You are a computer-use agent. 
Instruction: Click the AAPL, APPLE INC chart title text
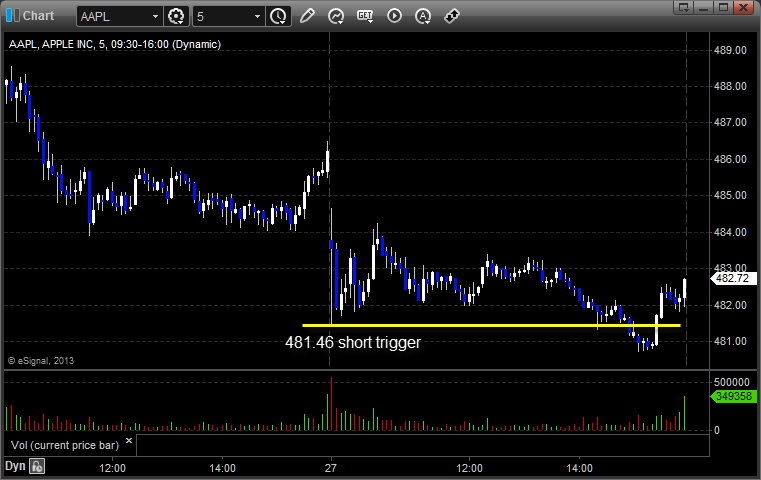point(115,44)
